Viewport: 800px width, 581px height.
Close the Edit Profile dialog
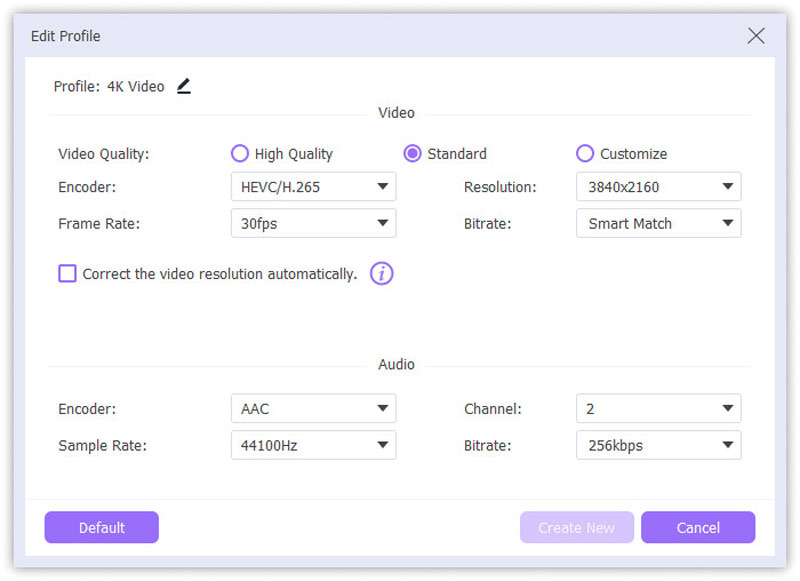click(756, 36)
